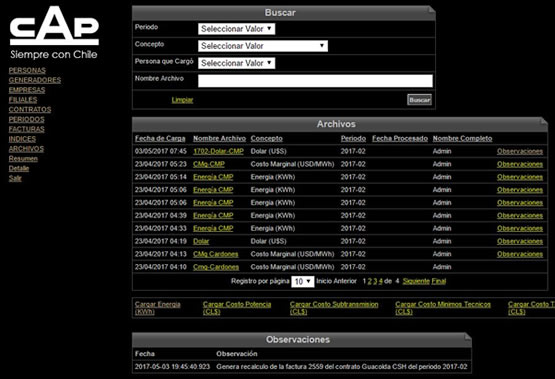Image resolution: width=555 pixels, height=379 pixels.
Task: Navigate to INDICES in sidebar
Action: (x=22, y=139)
